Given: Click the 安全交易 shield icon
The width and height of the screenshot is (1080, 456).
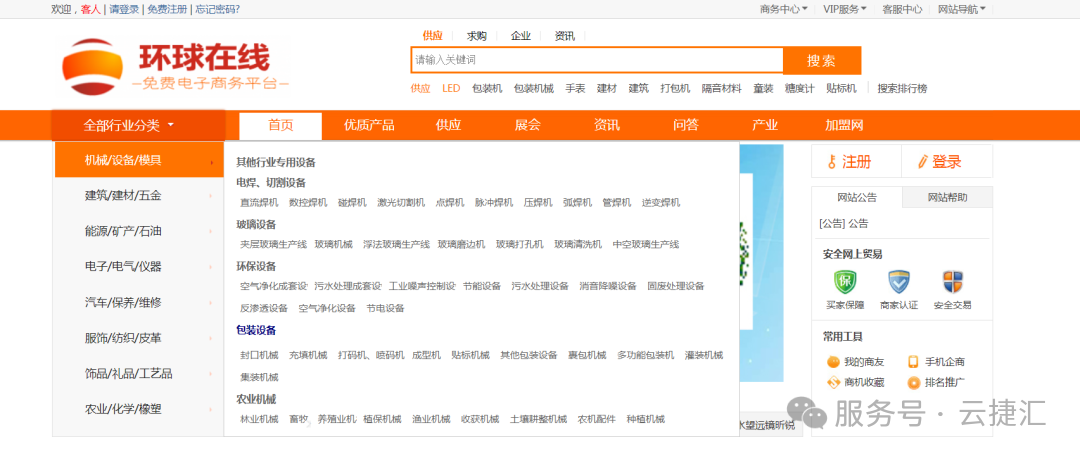Looking at the screenshot, I should (x=952, y=282).
